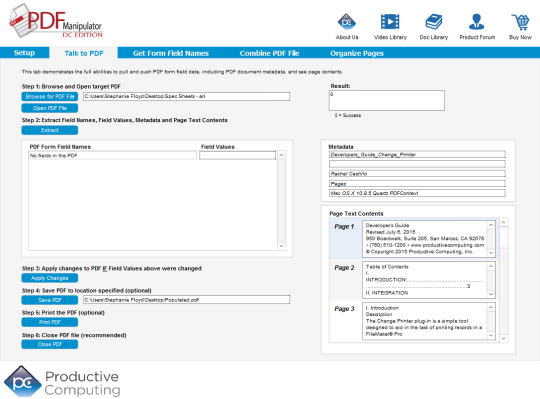Click the Open PDF File button
The height and width of the screenshot is (399, 540).
(50, 108)
